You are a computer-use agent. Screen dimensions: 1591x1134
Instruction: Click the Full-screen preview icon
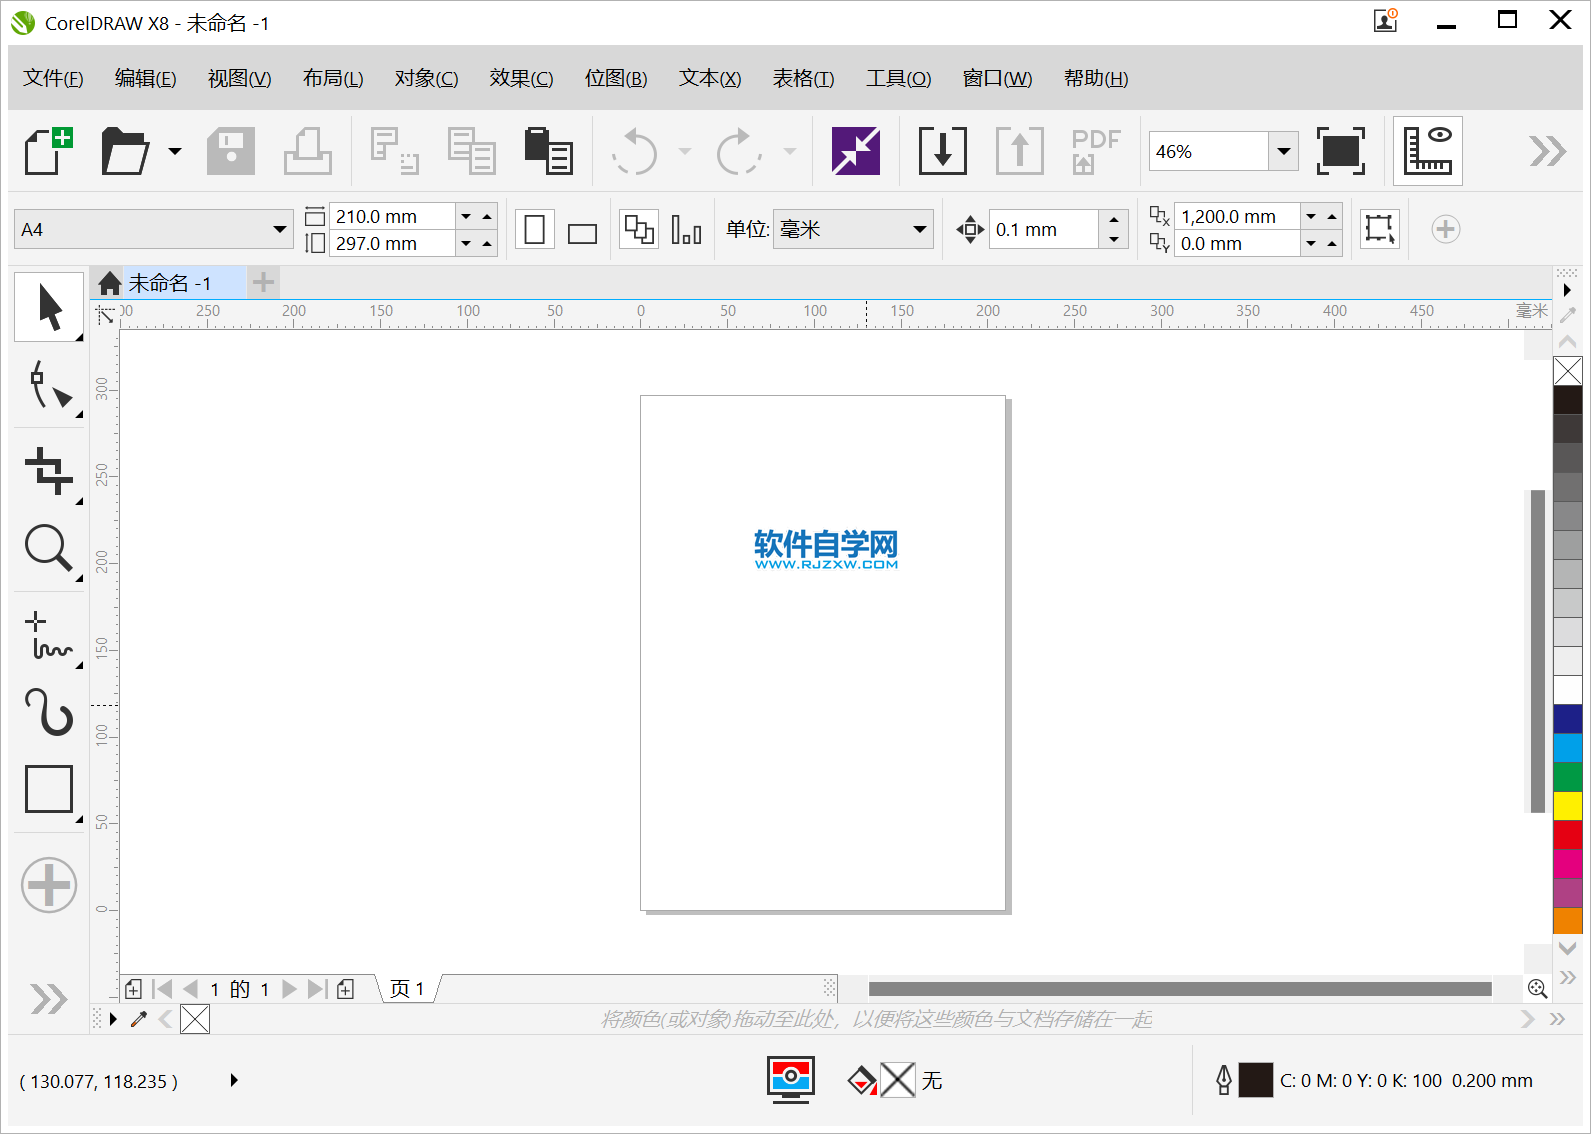point(1341,151)
